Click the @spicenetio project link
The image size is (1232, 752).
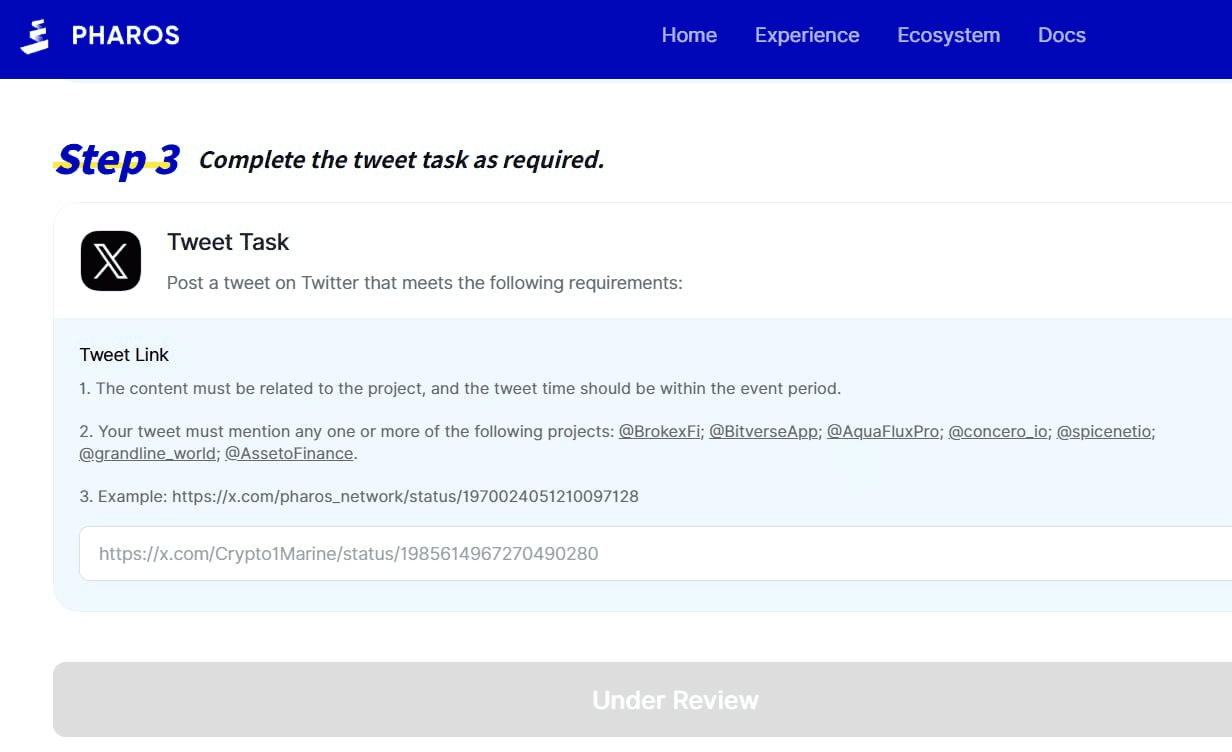tap(1105, 432)
